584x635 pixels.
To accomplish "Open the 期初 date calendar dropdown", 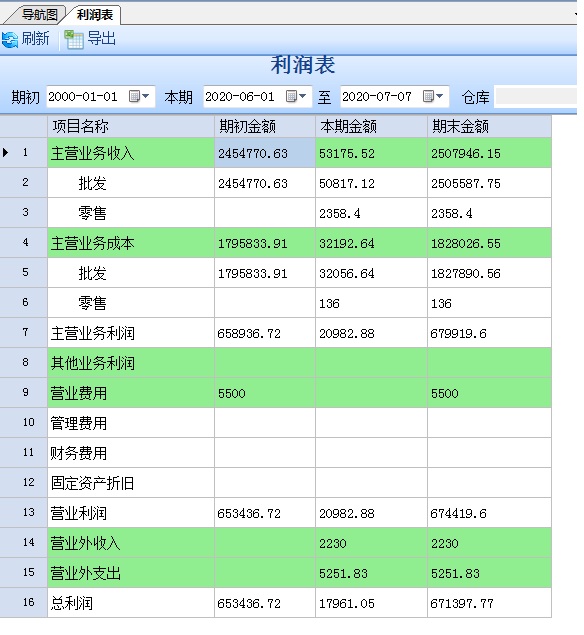I will pos(139,96).
